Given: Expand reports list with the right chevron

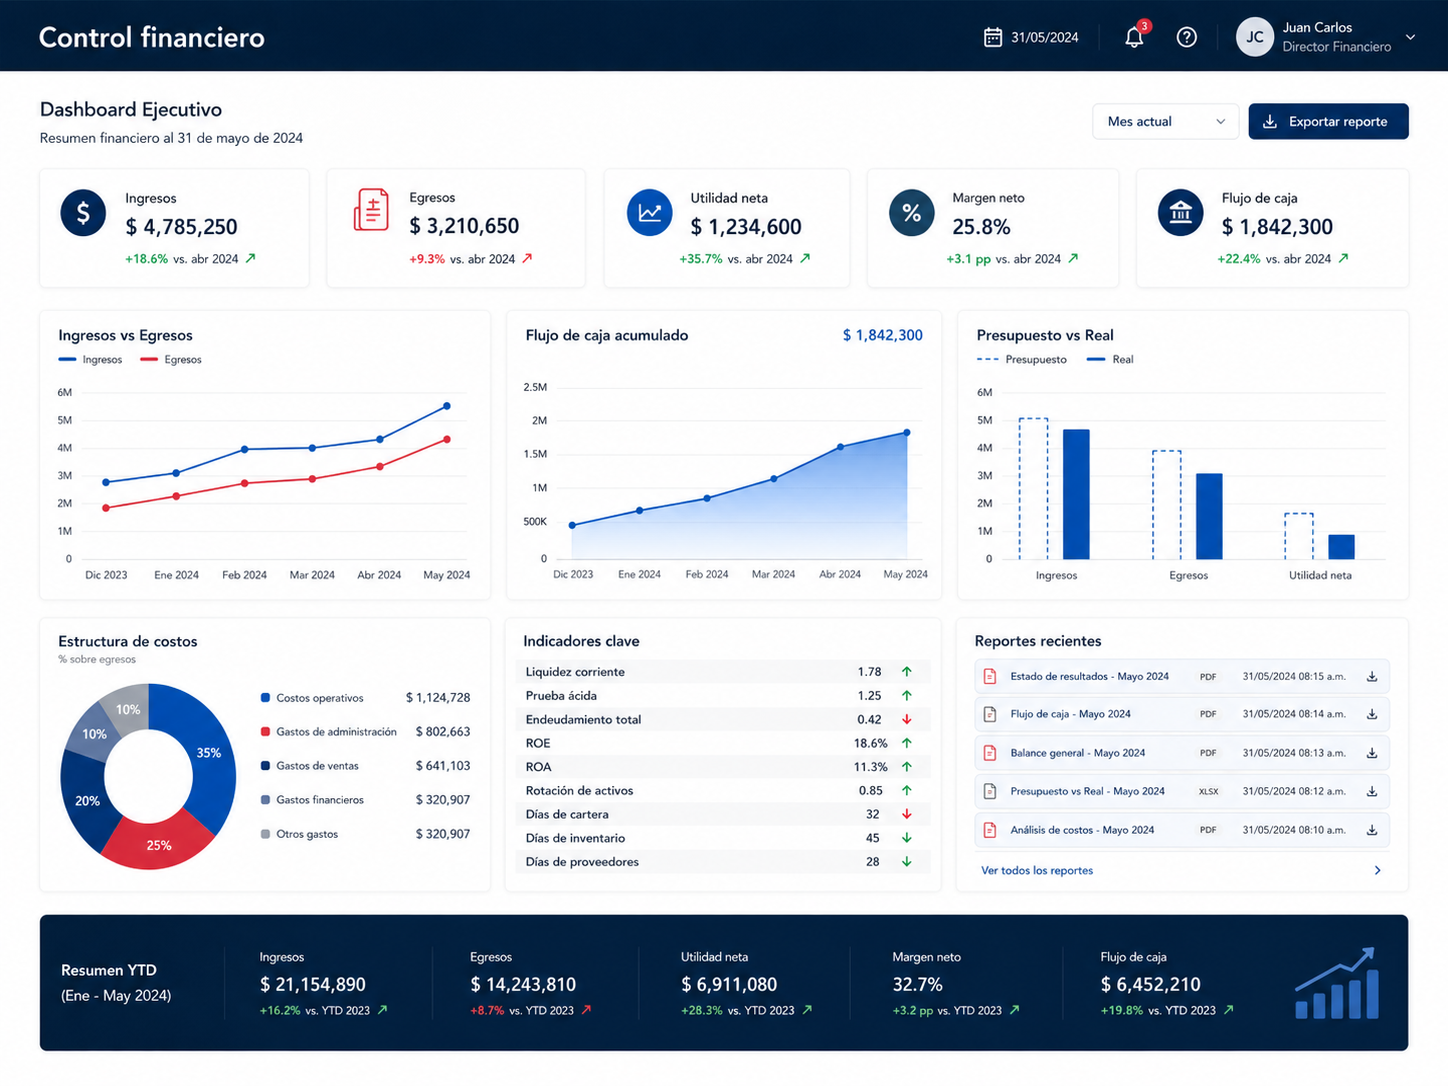Looking at the screenshot, I should pos(1377,871).
